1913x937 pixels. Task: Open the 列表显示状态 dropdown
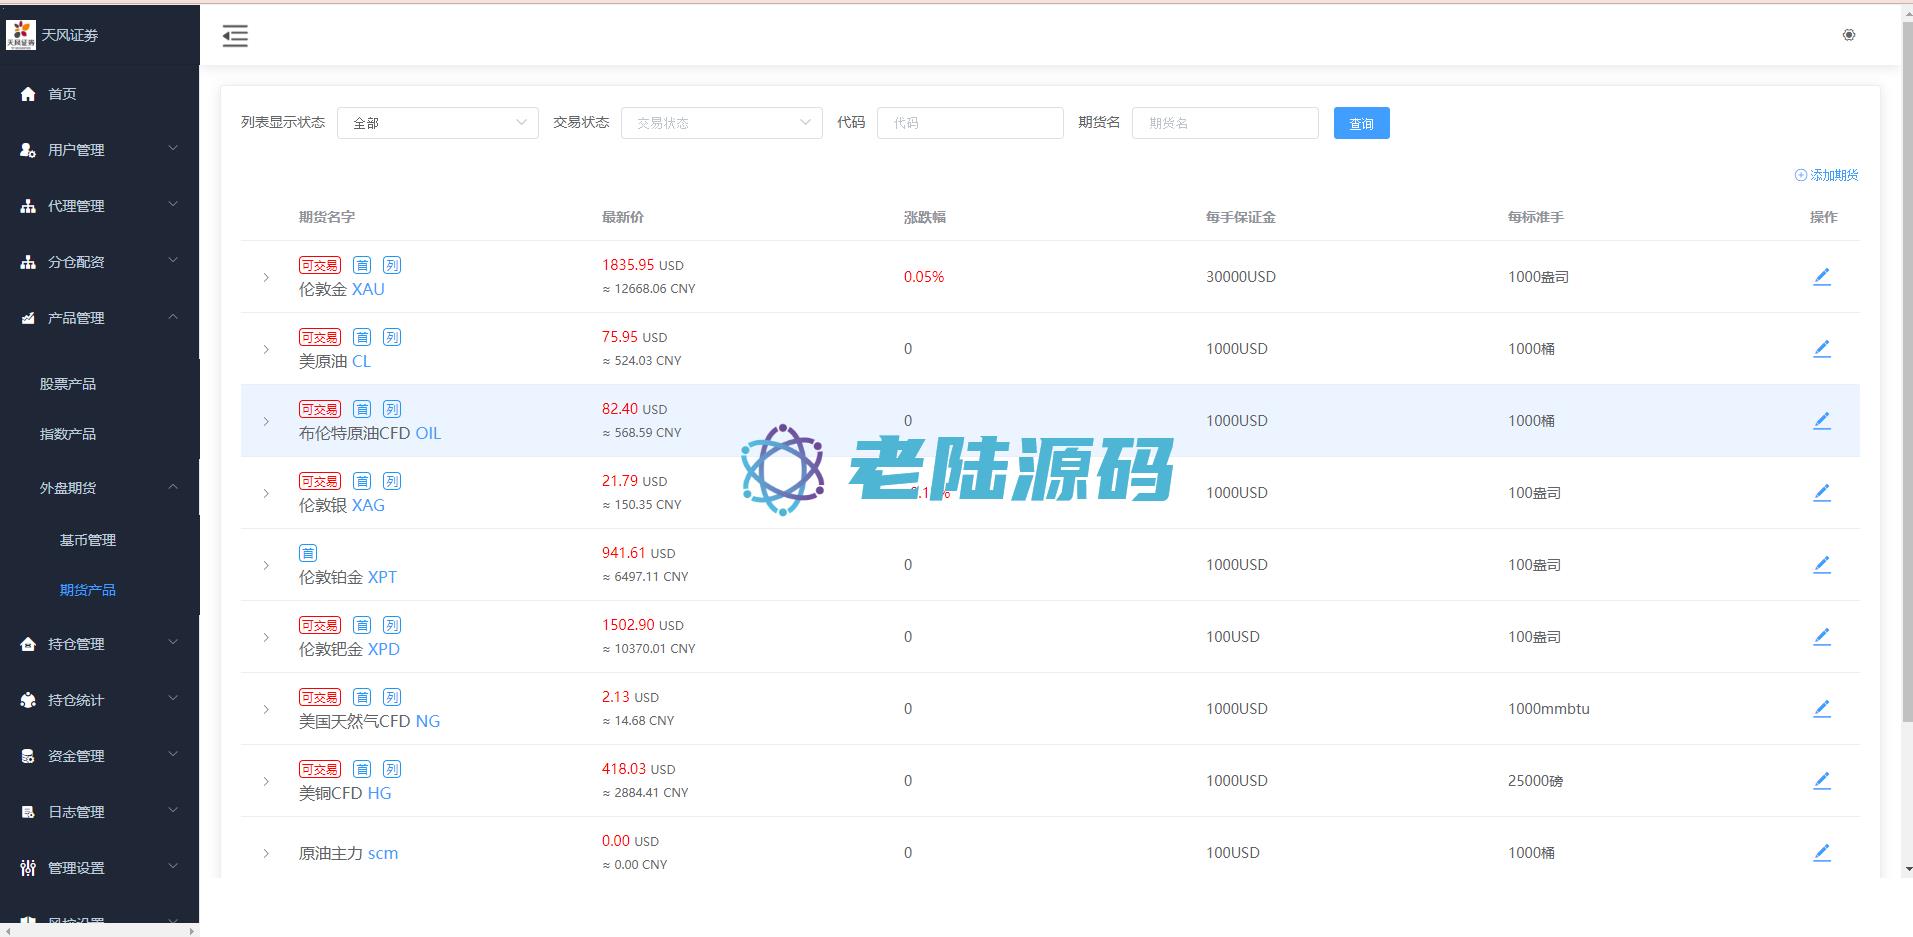(437, 123)
